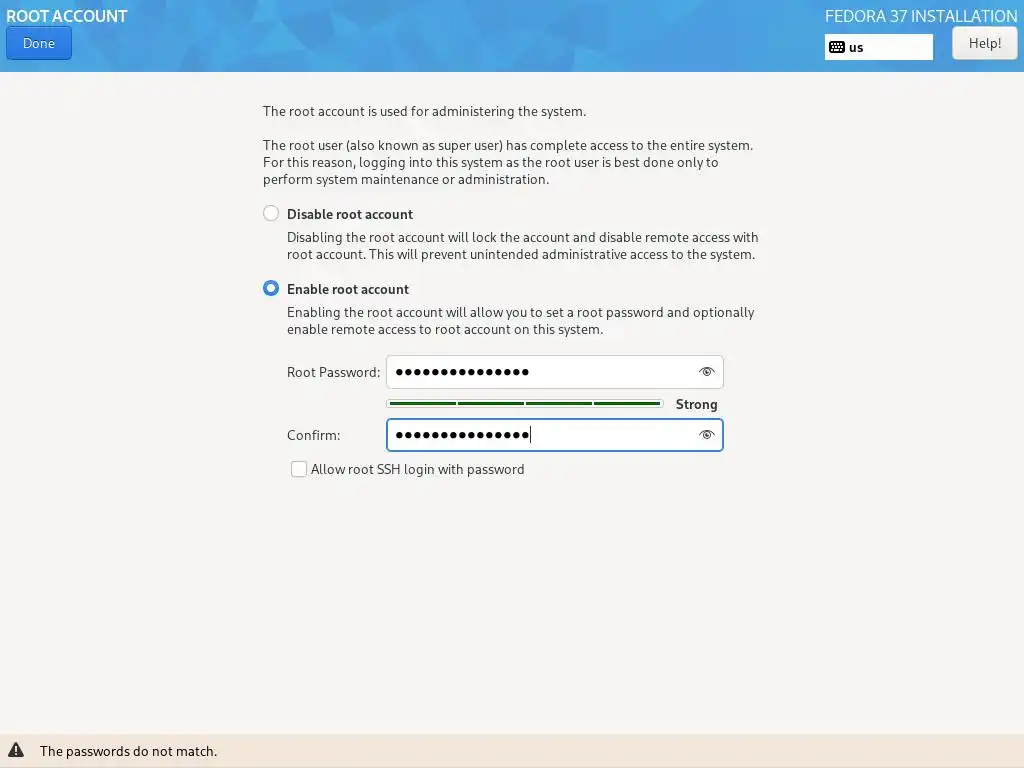This screenshot has width=1024, height=768.
Task: Click the FEDORA 37 INSTALLATION label
Action: tap(921, 16)
